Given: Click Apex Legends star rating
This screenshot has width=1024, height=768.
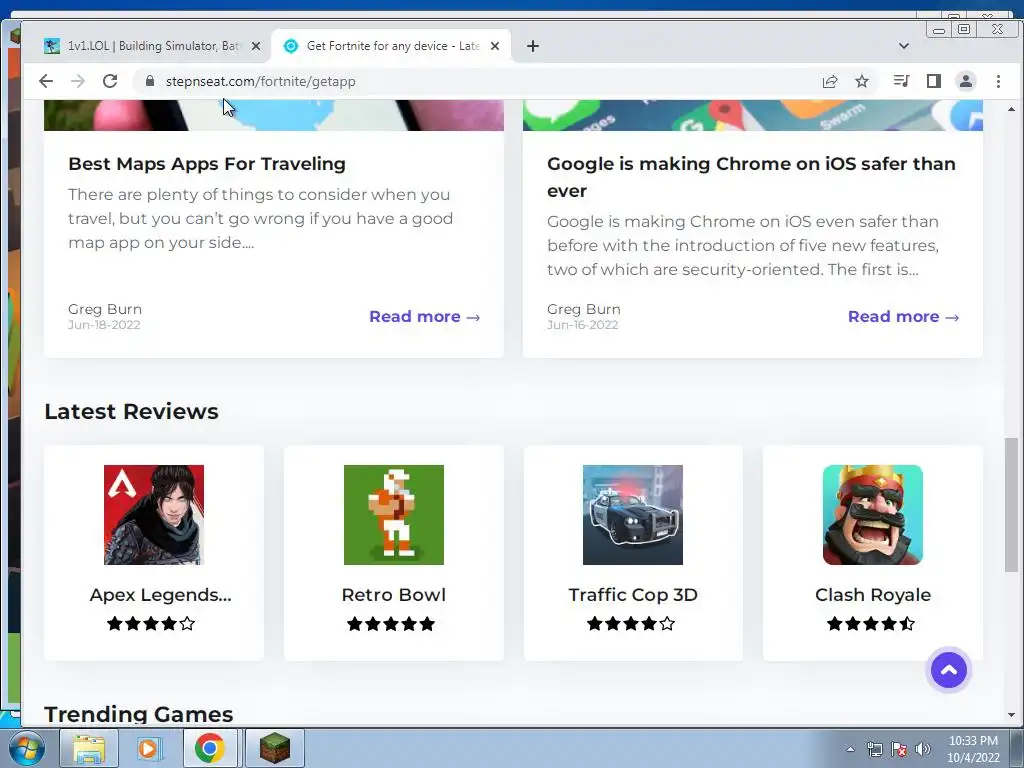Looking at the screenshot, I should pos(151,624).
